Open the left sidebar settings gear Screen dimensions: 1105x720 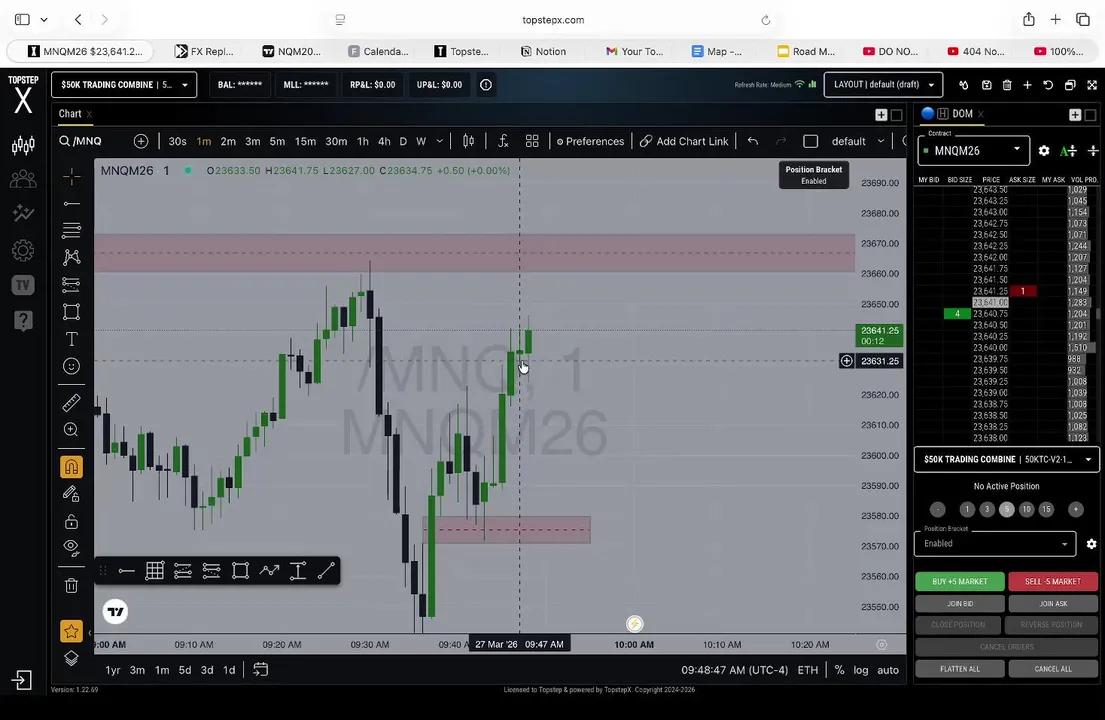23,250
